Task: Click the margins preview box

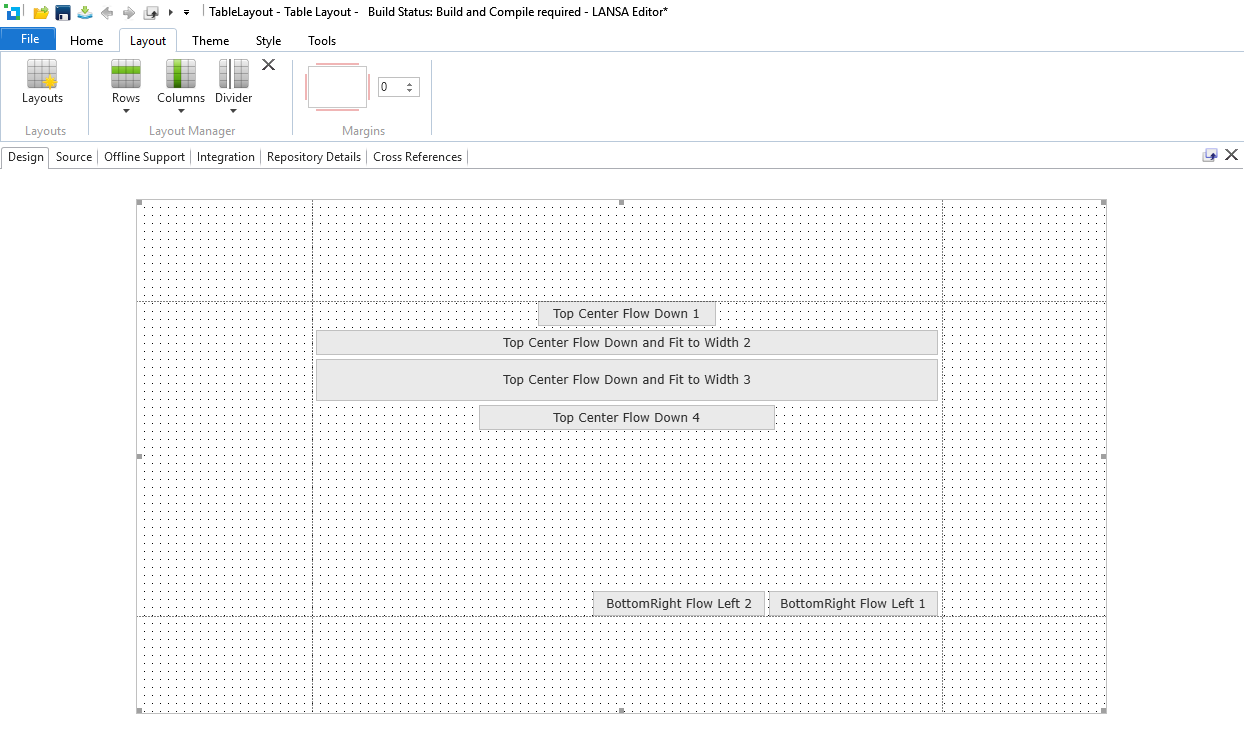Action: coord(337,87)
